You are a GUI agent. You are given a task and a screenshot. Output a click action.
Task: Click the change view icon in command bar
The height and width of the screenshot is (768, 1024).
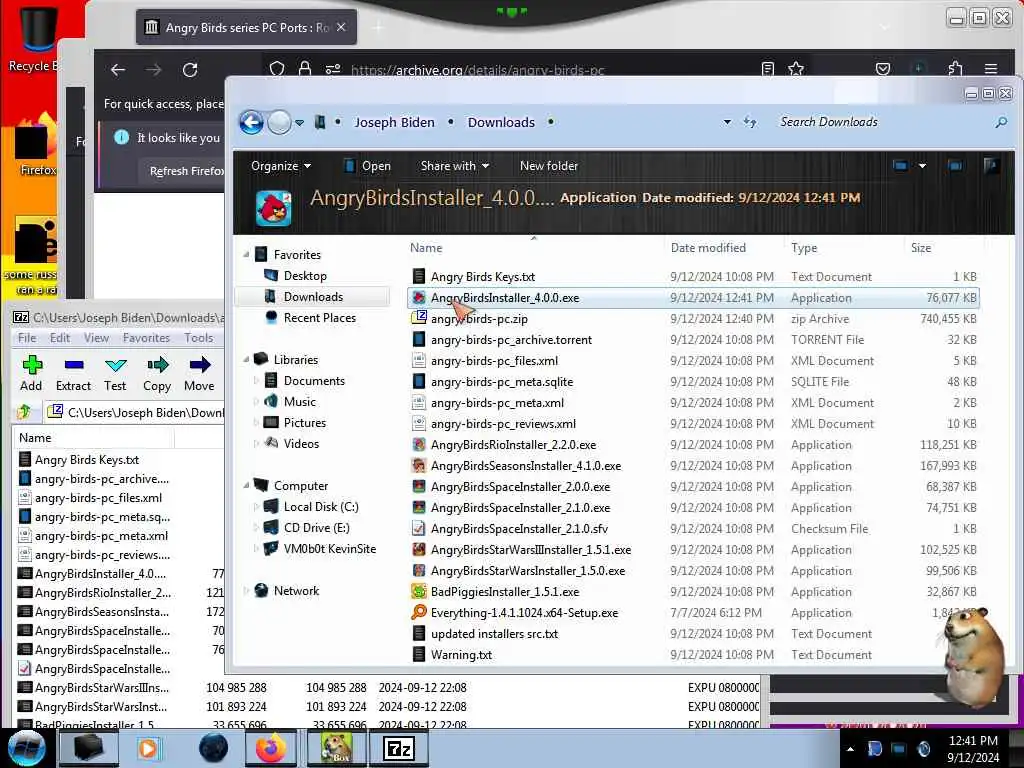tap(900, 166)
